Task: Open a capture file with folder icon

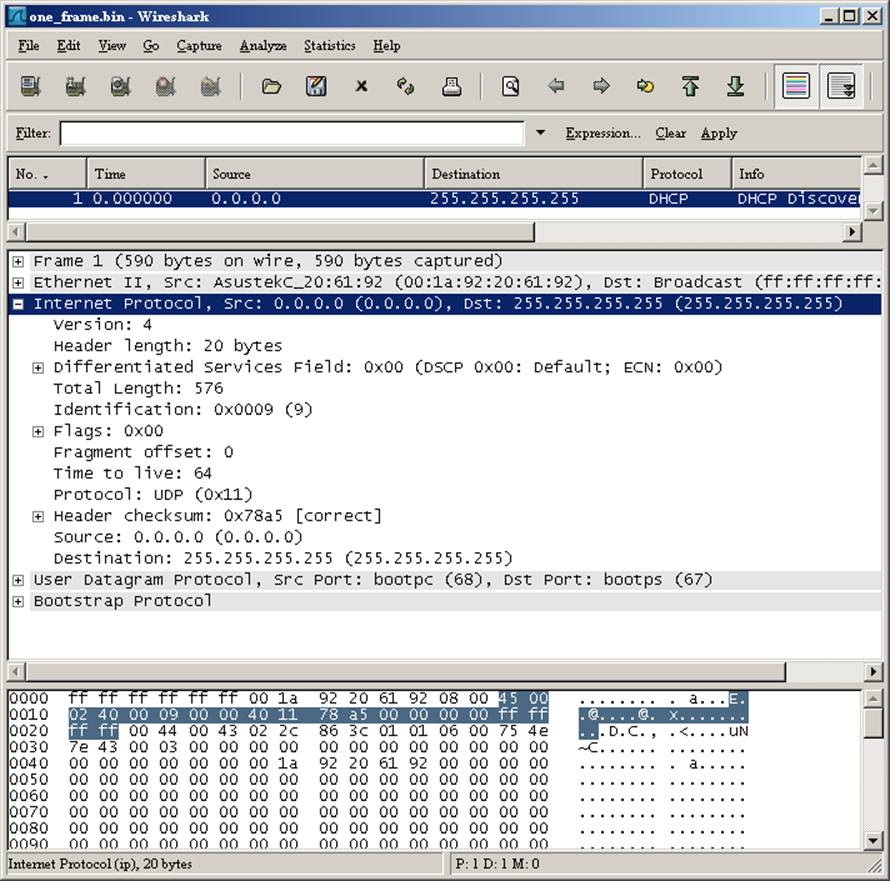Action: [271, 86]
